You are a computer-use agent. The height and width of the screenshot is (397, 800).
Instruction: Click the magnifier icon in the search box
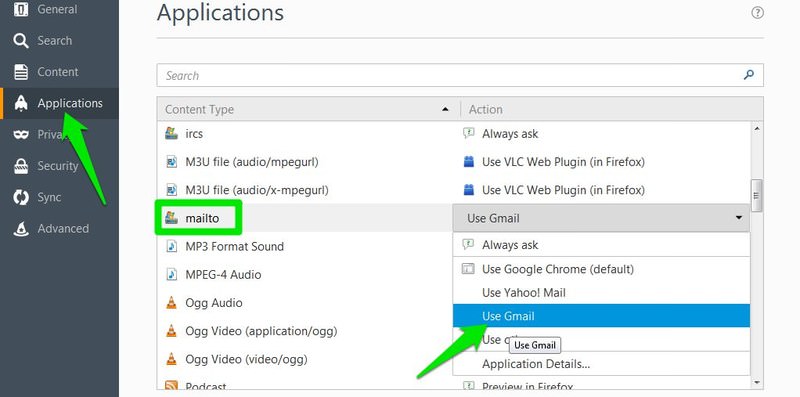tap(748, 75)
